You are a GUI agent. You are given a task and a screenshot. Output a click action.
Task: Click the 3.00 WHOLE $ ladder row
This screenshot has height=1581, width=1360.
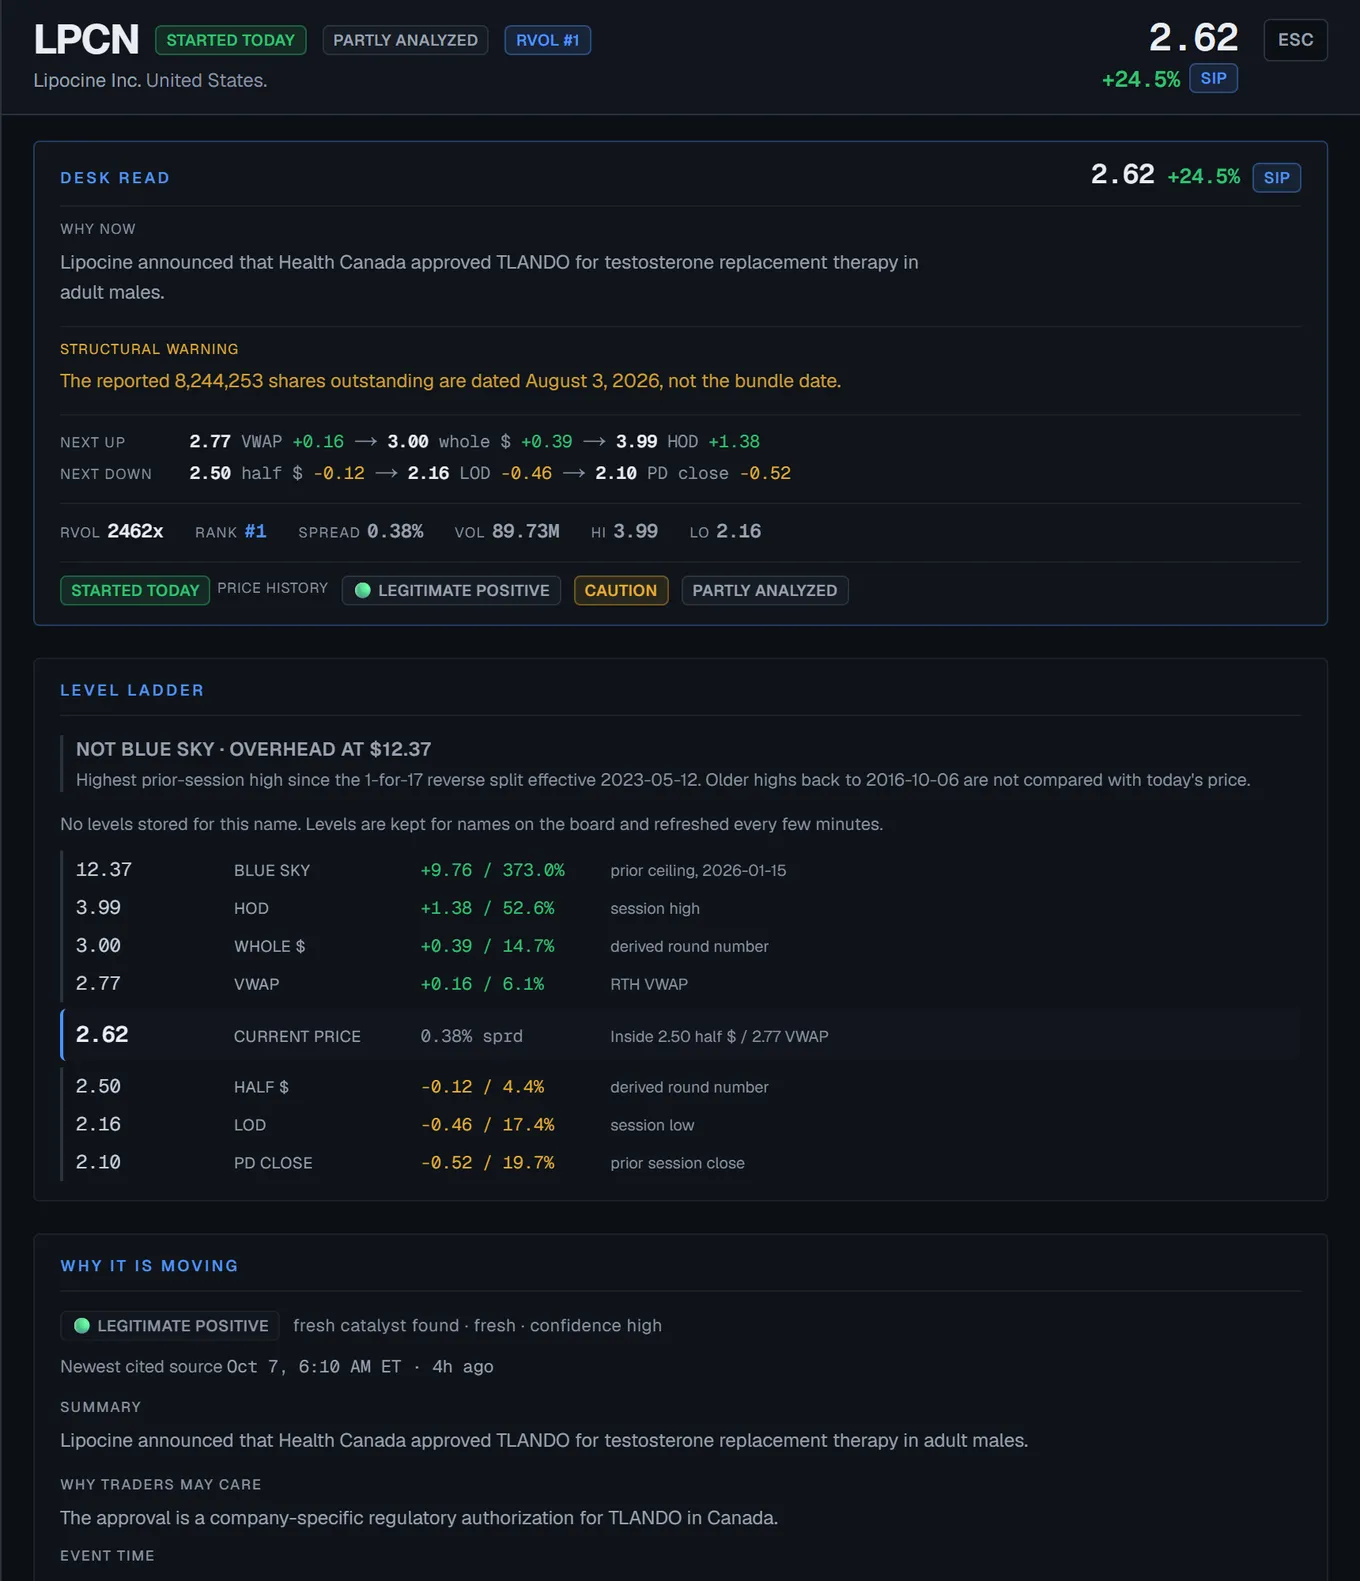pos(681,946)
